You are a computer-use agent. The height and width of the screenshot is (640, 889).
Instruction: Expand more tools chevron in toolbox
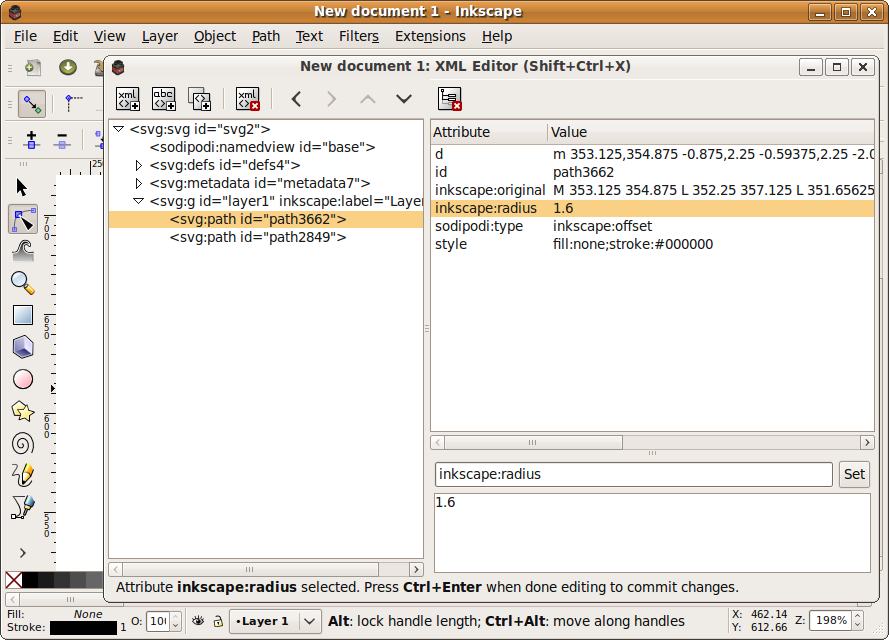pyautogui.click(x=23, y=553)
